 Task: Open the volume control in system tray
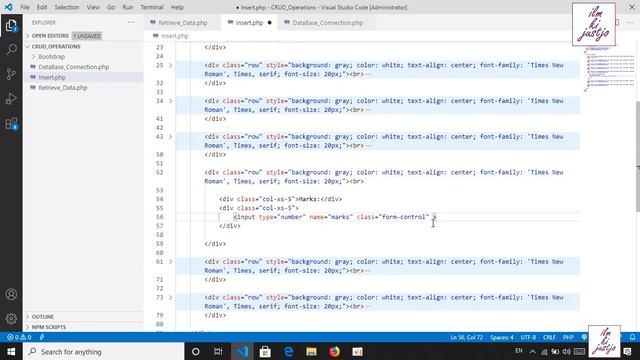coord(567,351)
